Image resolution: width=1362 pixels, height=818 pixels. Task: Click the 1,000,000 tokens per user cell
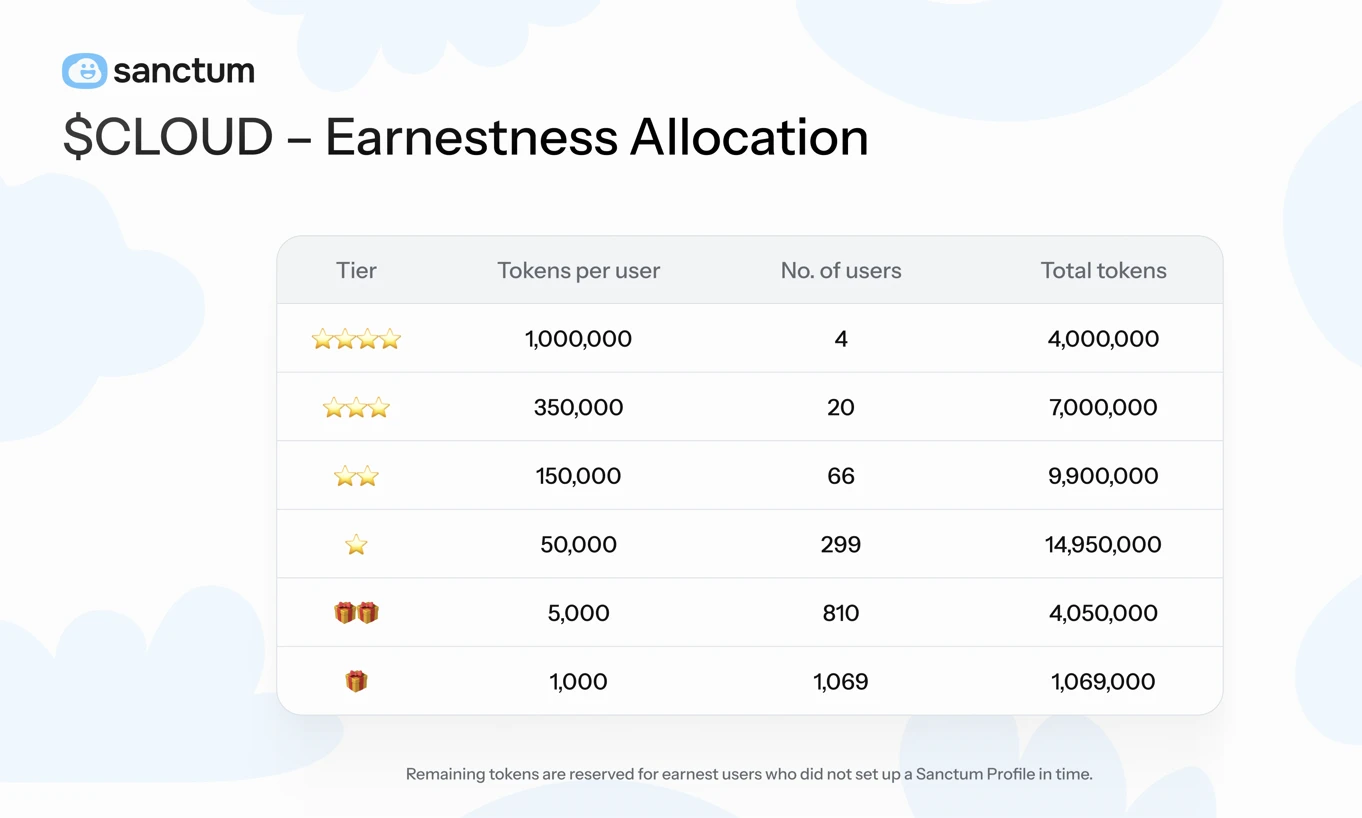[578, 339]
